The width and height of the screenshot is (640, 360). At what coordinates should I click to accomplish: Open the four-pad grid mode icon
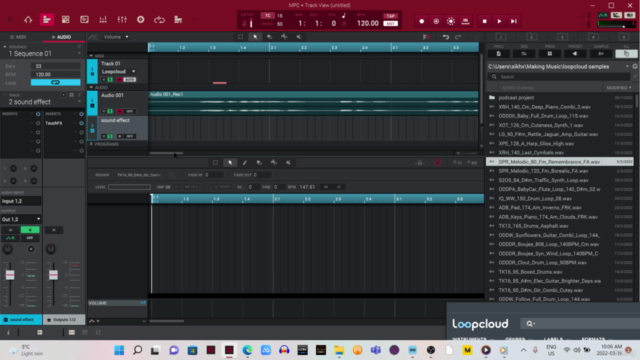65,20
